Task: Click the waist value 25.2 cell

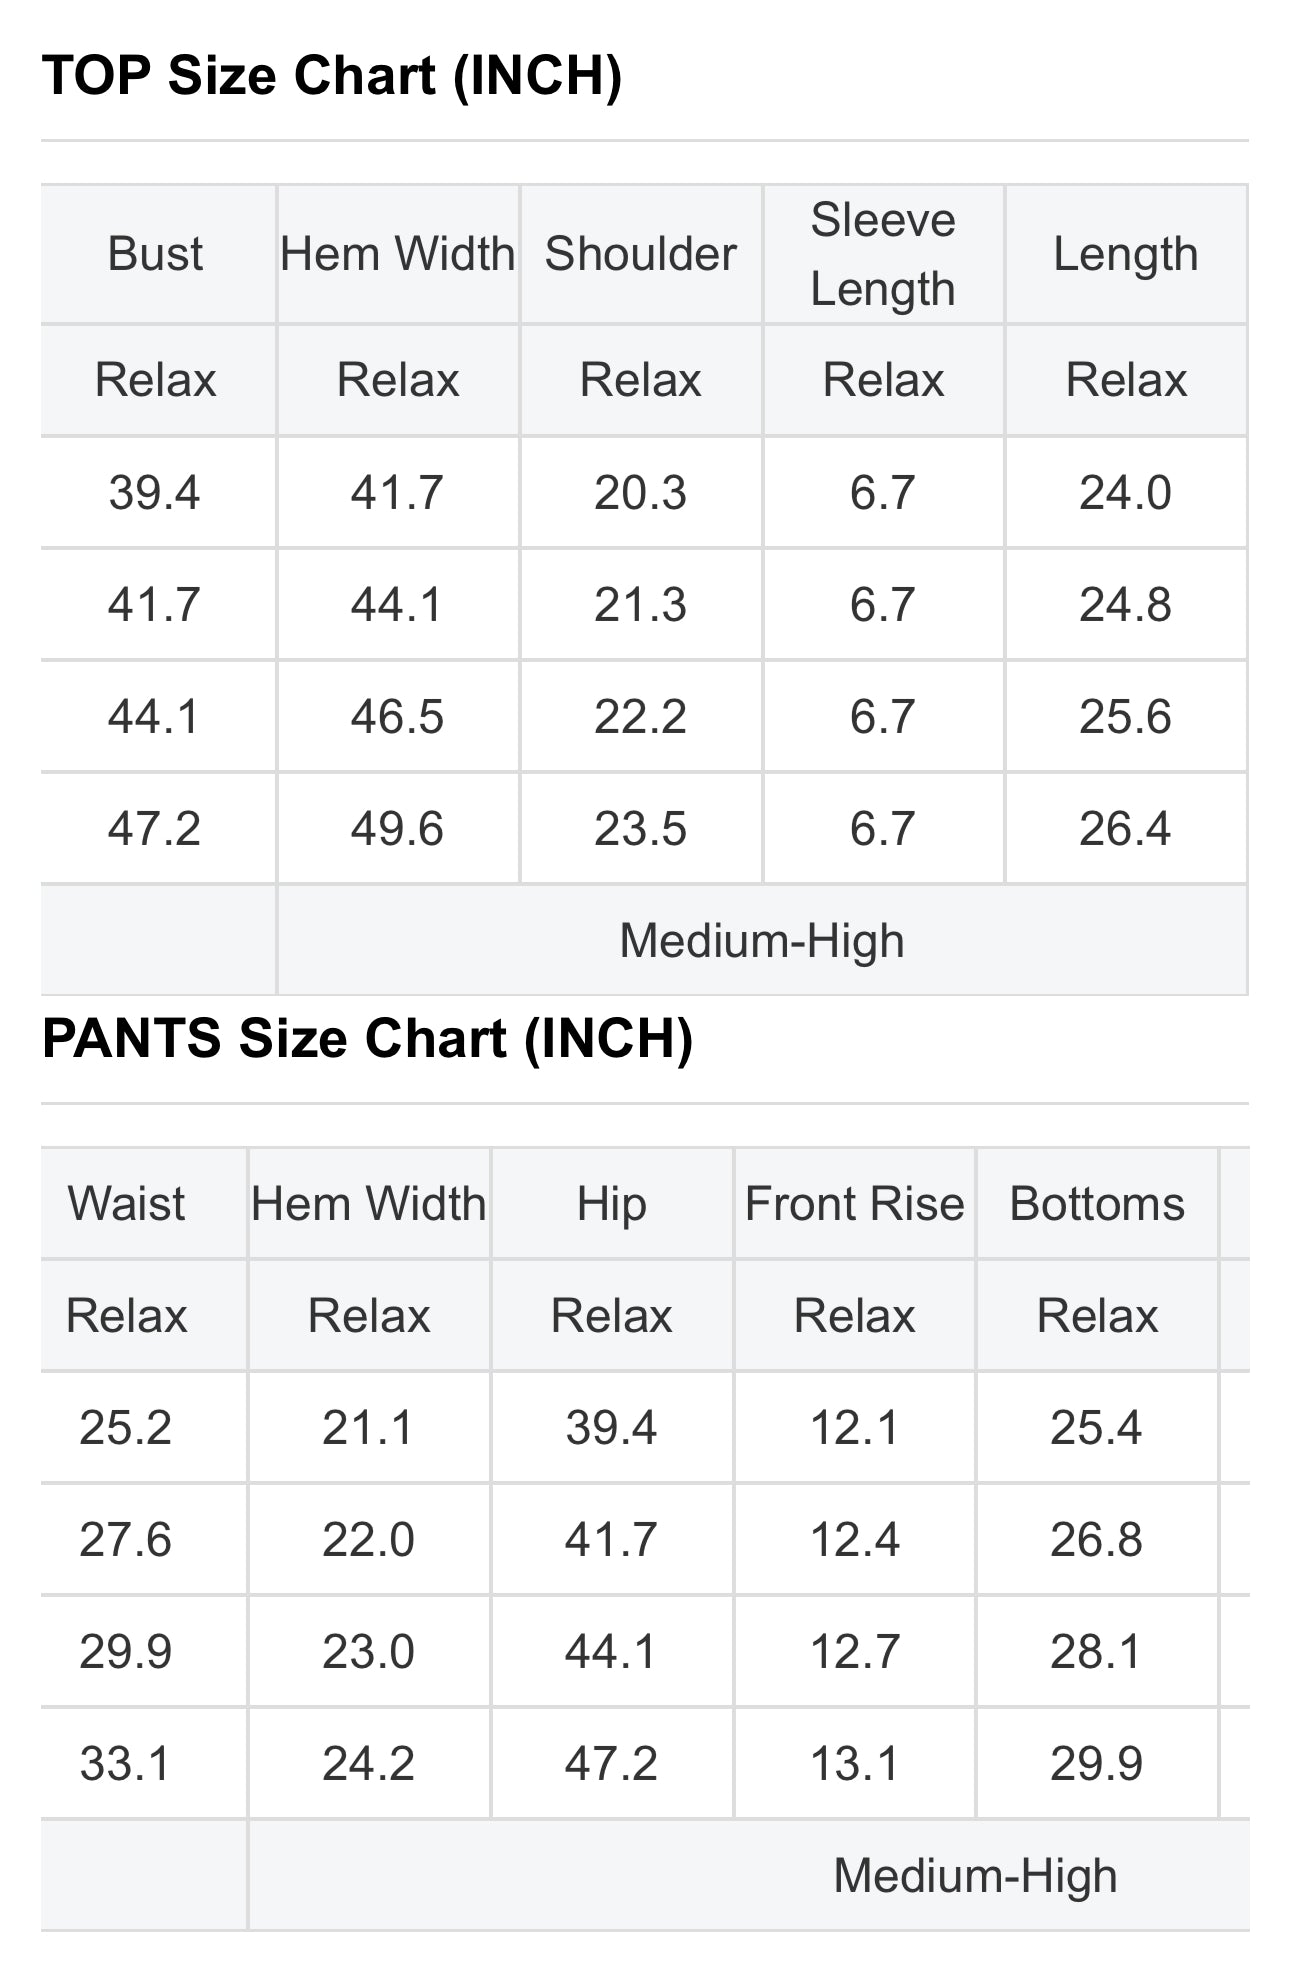Action: point(126,1427)
